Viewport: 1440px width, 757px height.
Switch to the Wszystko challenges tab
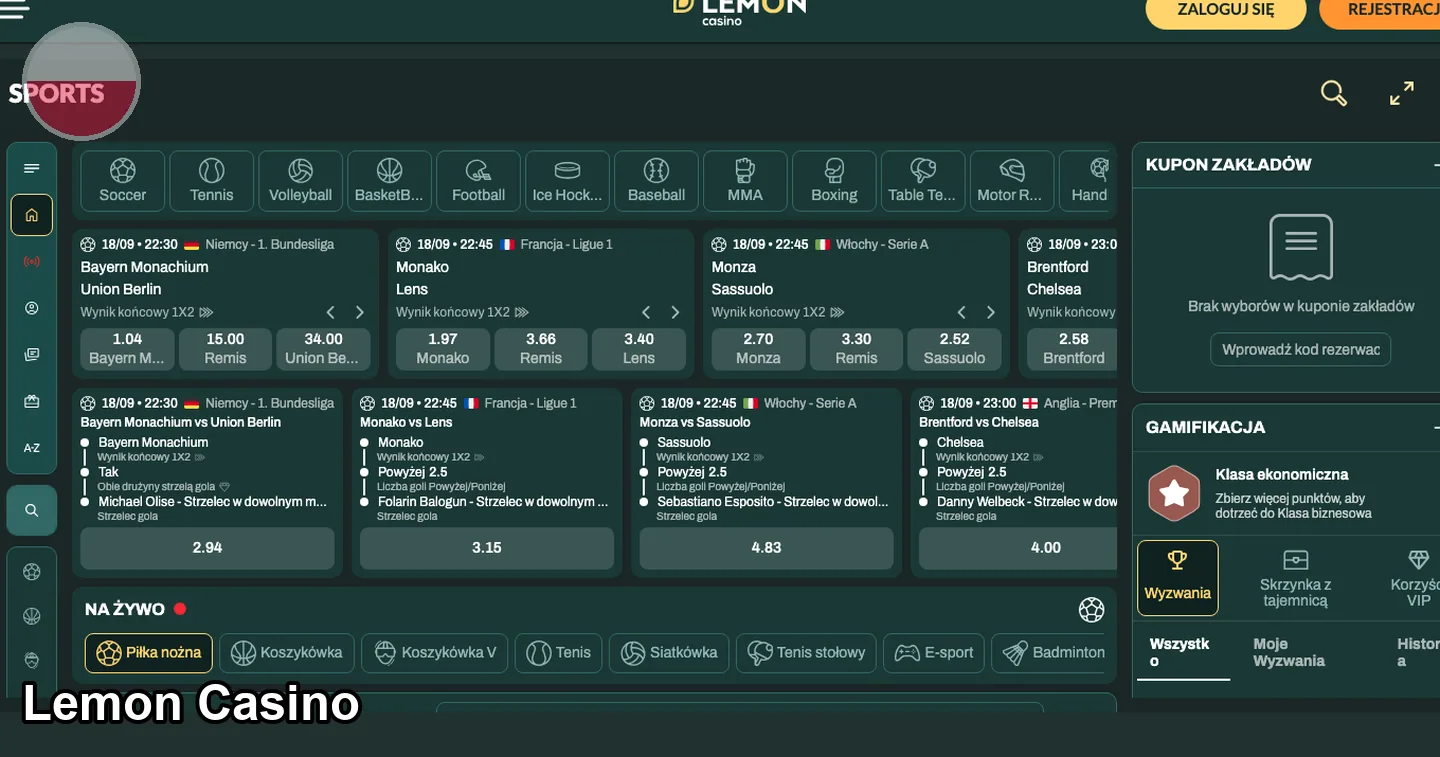tap(1183, 653)
